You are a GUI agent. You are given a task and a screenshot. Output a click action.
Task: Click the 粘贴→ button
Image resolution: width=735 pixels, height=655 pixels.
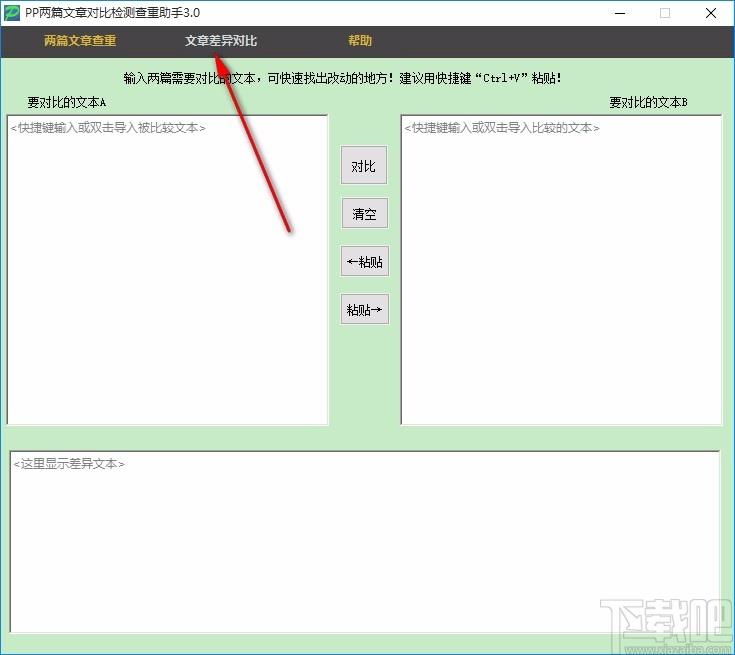364,309
